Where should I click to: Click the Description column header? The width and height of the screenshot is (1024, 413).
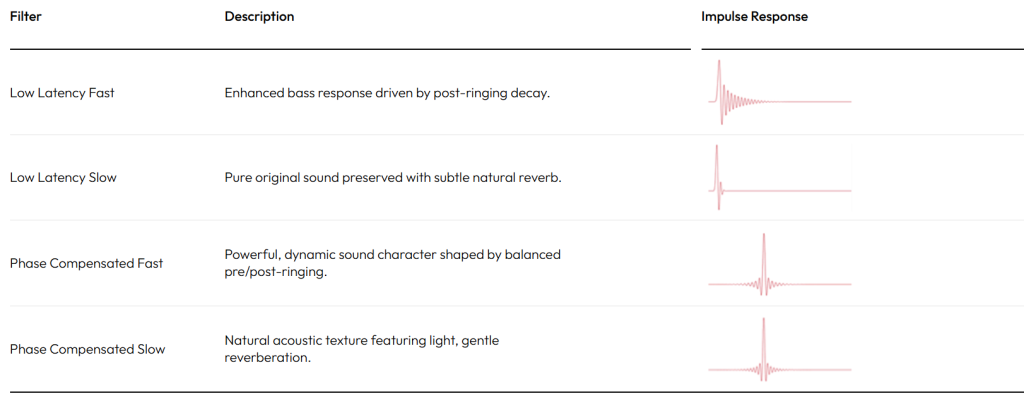(x=259, y=16)
